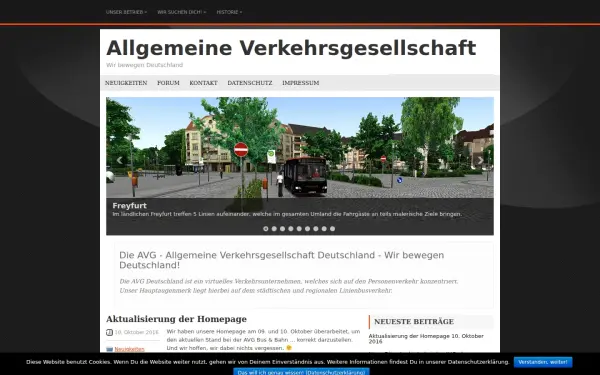Select the seventh slideshow pagination dot
Screen dimensions: 600x375
point(316,229)
